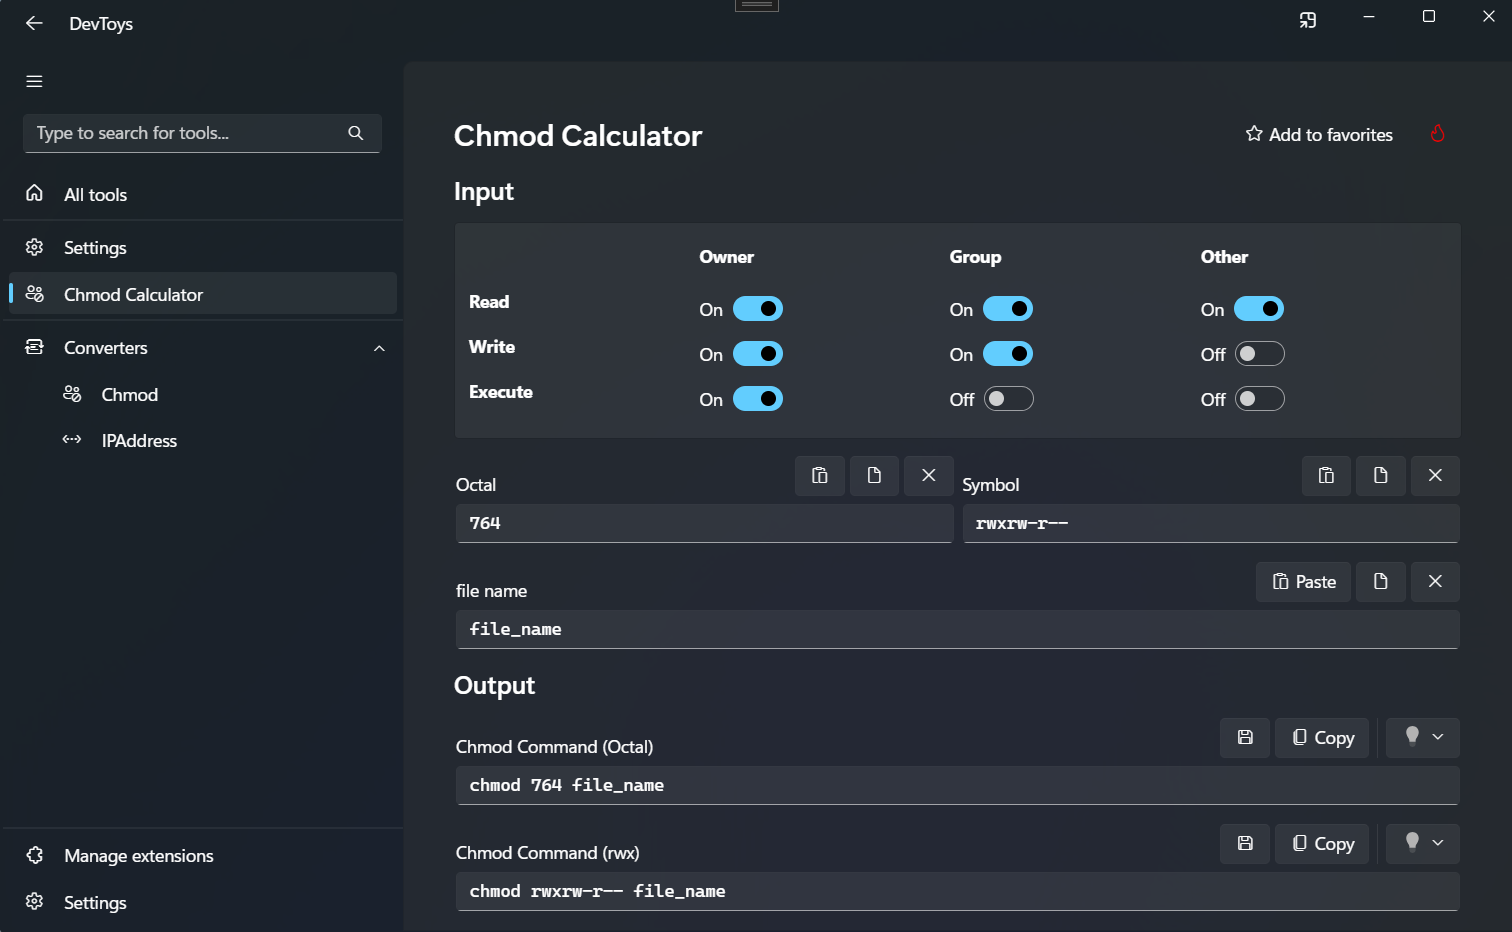Click the Chmod Command (Octal) output box
The height and width of the screenshot is (932, 1512).
pos(958,785)
